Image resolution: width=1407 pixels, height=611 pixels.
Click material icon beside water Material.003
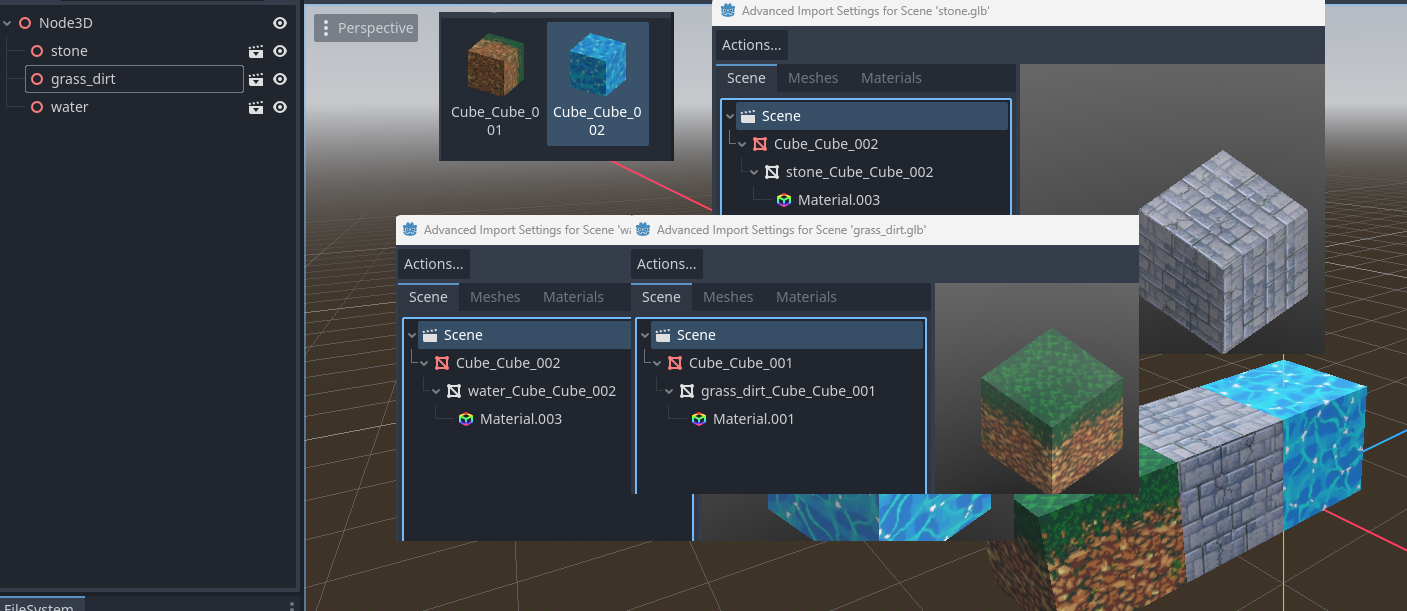coord(466,419)
